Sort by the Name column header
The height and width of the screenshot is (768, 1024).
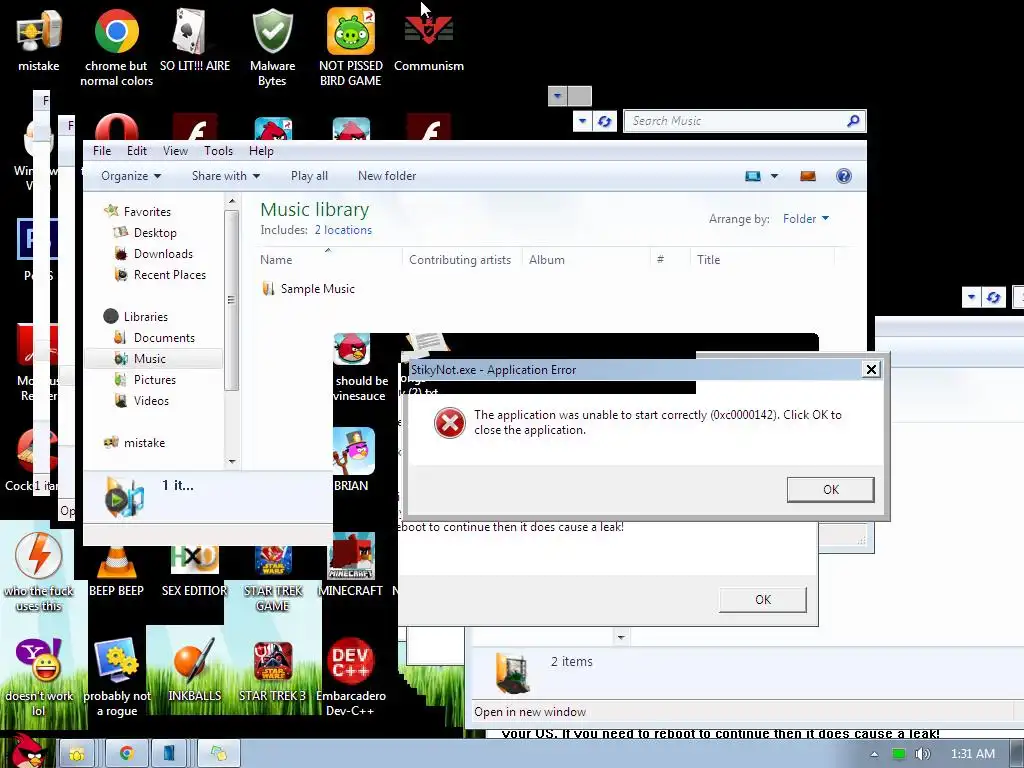(328, 259)
